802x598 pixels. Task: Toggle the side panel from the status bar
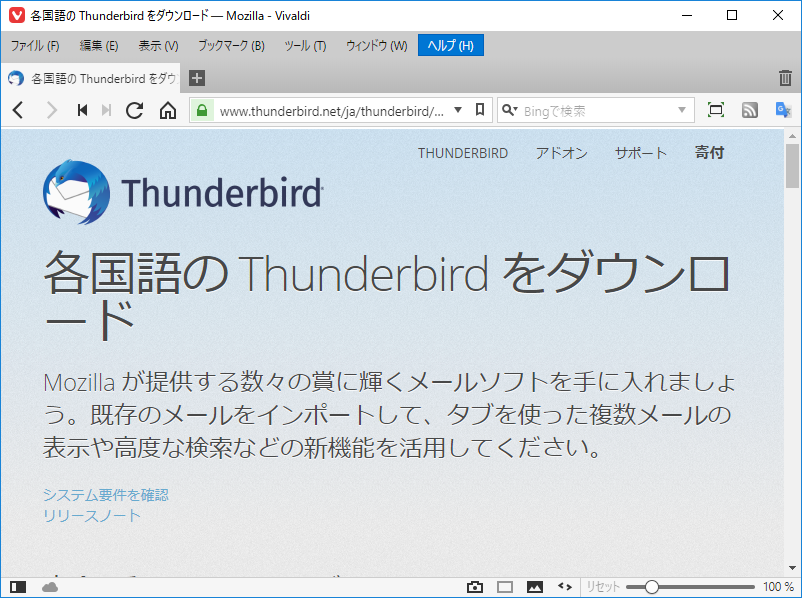(18, 587)
